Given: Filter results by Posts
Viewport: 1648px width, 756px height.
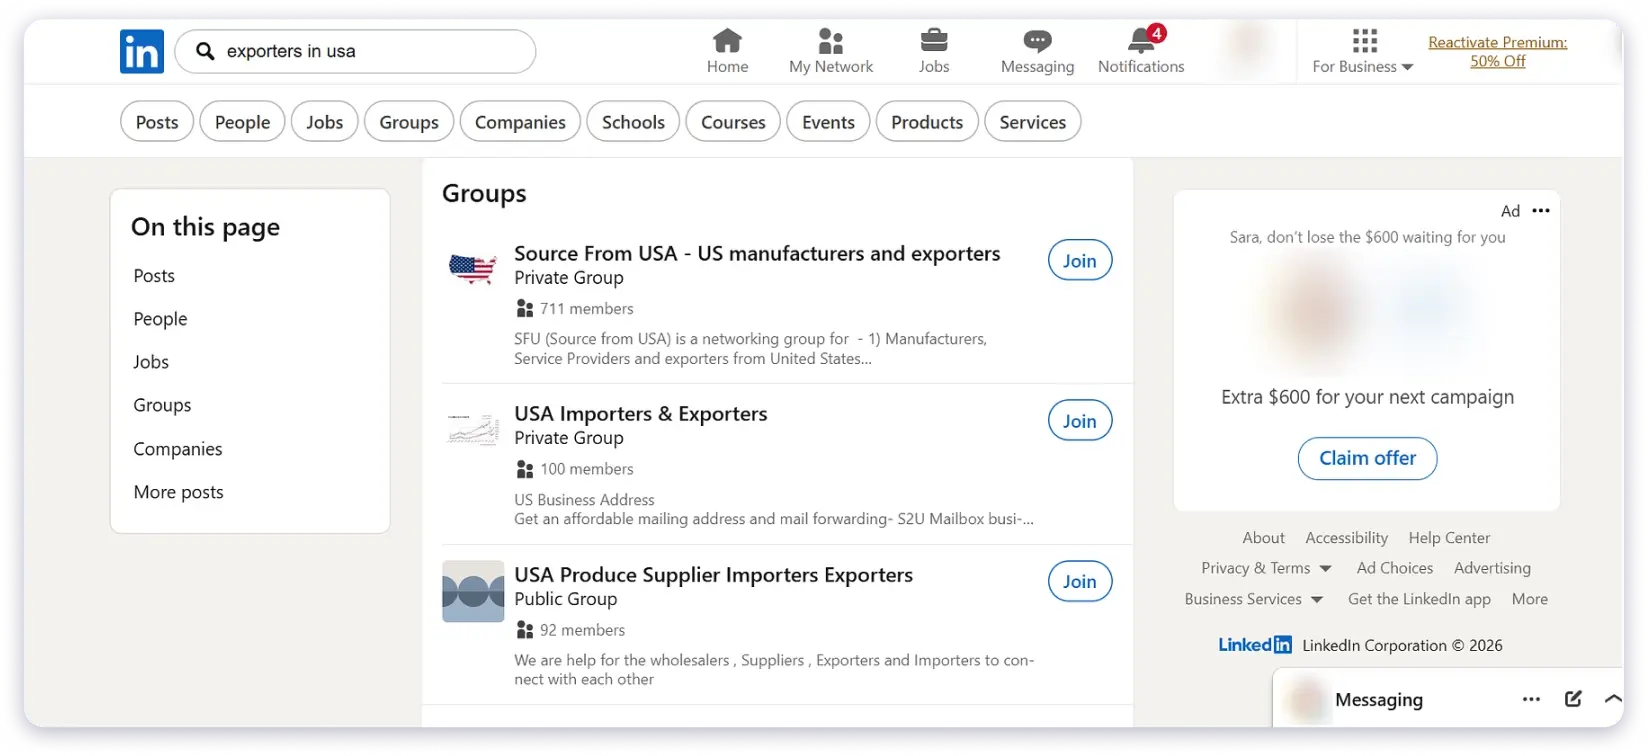Looking at the screenshot, I should (x=157, y=122).
